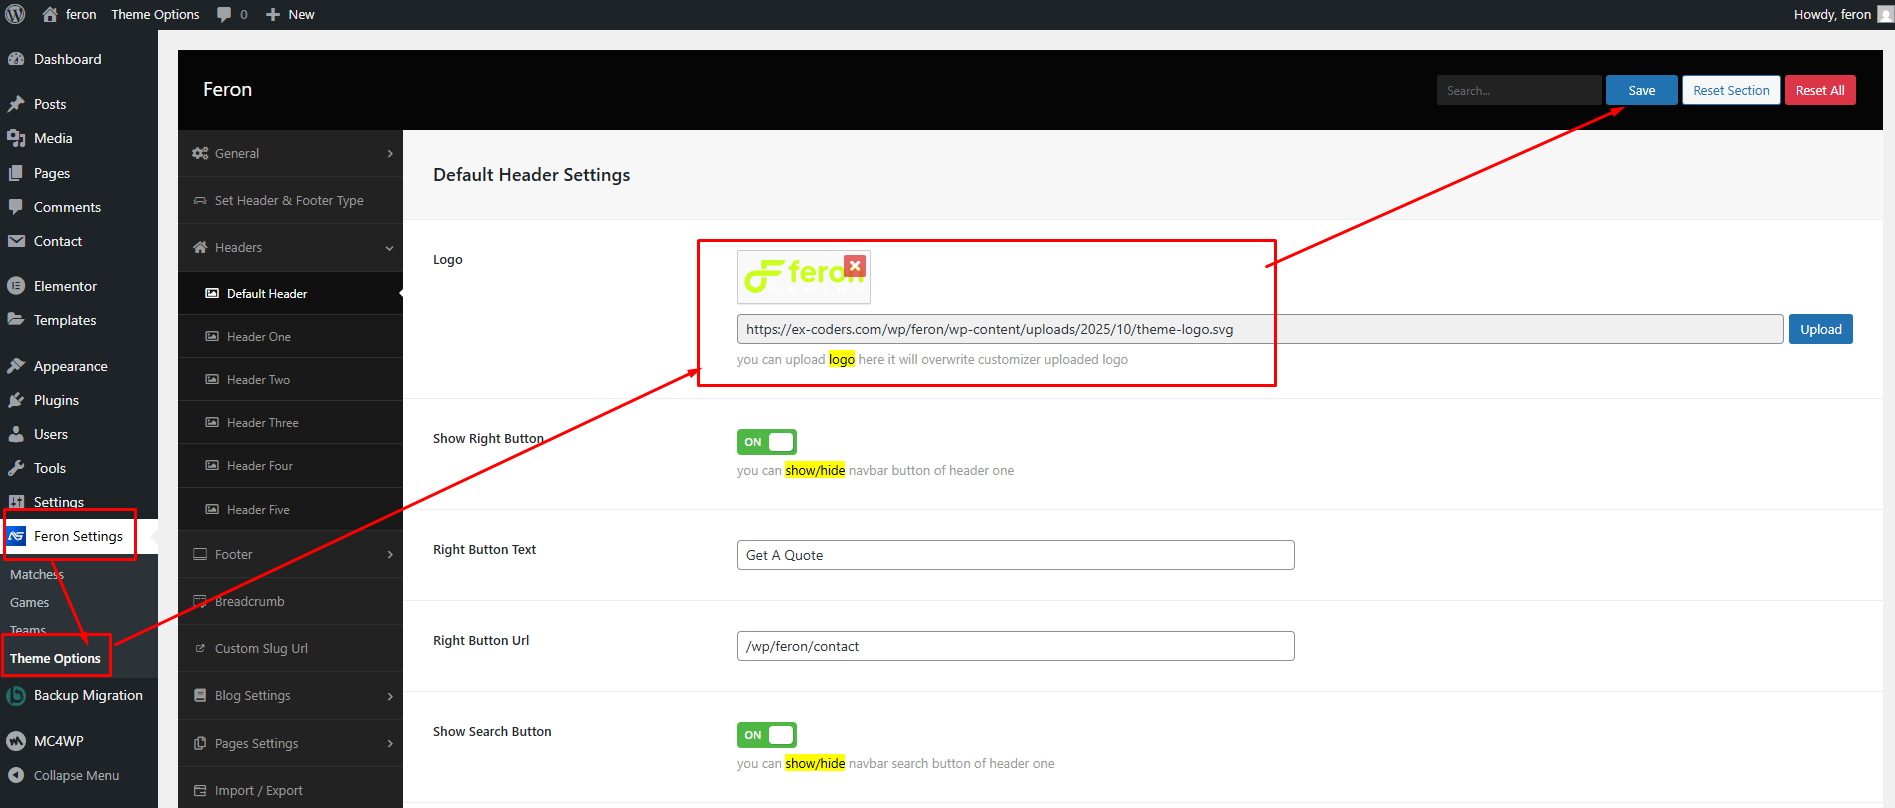Open the MC4WP sidebar icon

[x=16, y=741]
